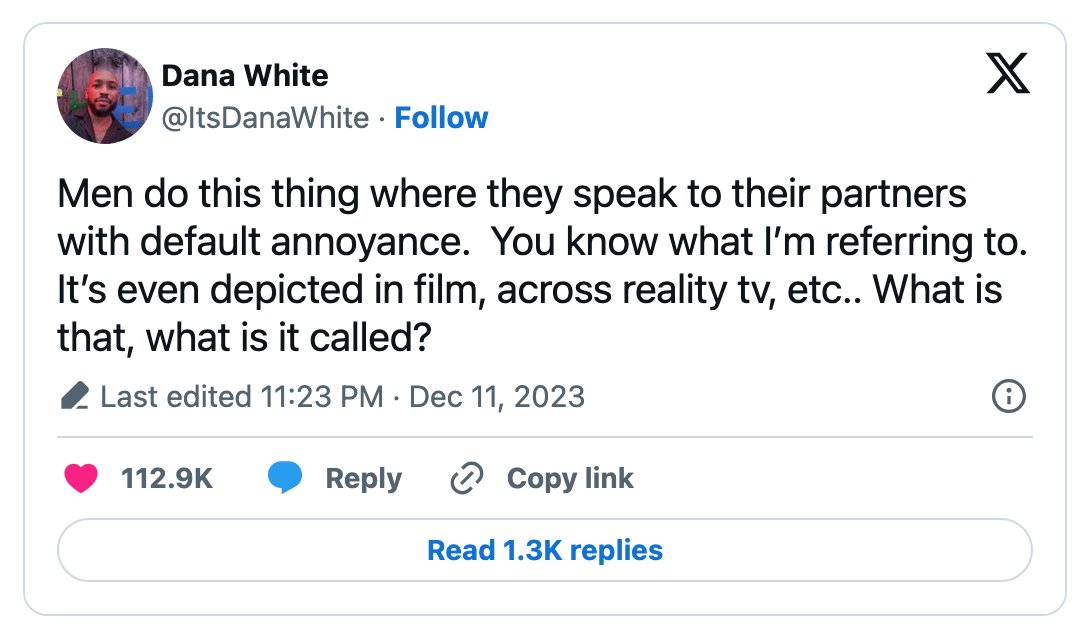
Task: Click the text "what is it called?"
Action: (289, 338)
